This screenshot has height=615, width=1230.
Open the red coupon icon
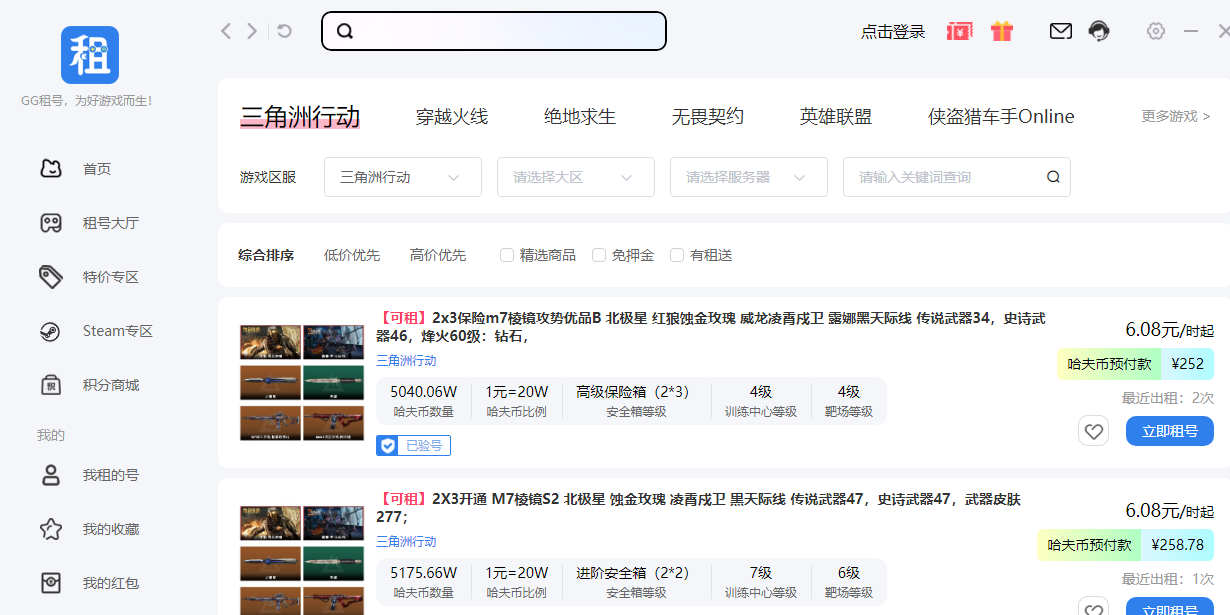959,31
